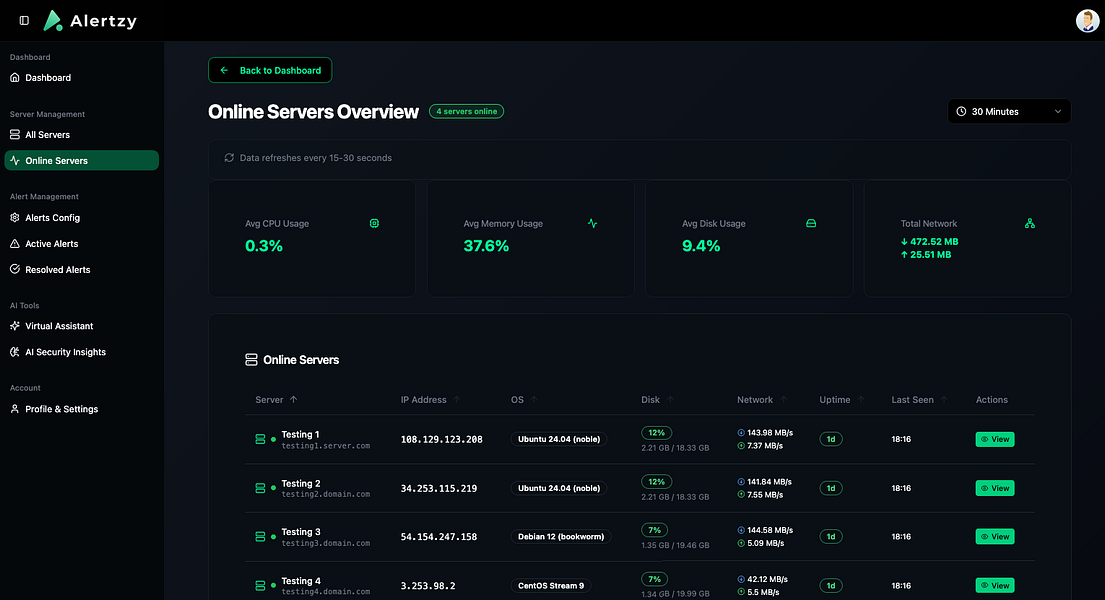View details for Testing 2 server
Image resolution: width=1105 pixels, height=600 pixels.
[994, 488]
